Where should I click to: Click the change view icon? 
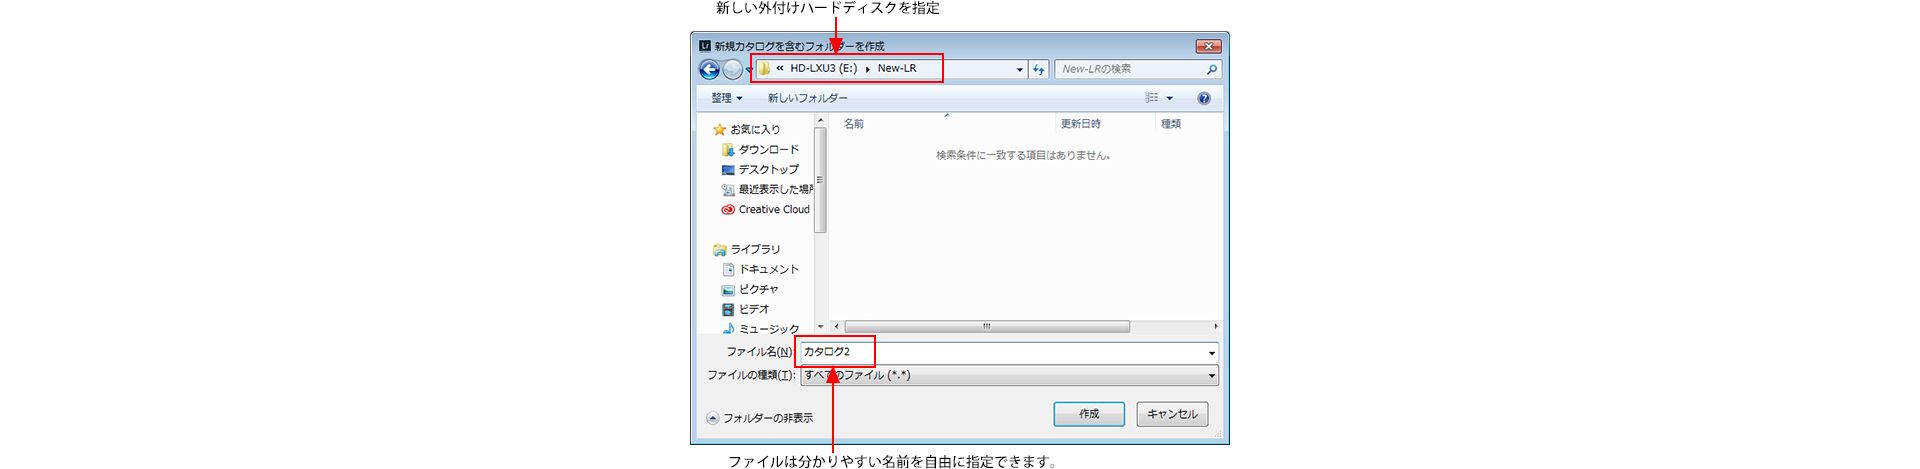[x=1152, y=98]
